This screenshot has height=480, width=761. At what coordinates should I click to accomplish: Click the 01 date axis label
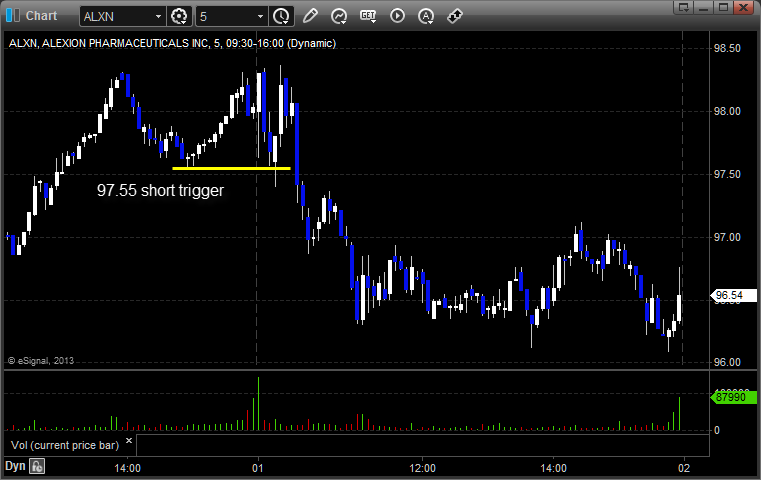(x=258, y=468)
